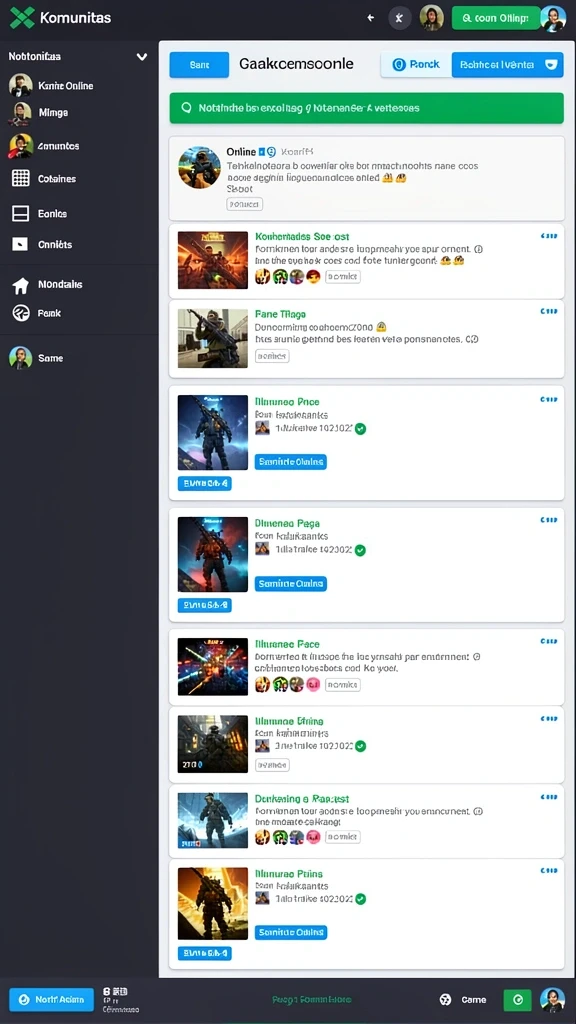The width and height of the screenshot is (576, 1024).
Task: Click the Norlif Aciam button in bottom bar
Action: (52, 999)
